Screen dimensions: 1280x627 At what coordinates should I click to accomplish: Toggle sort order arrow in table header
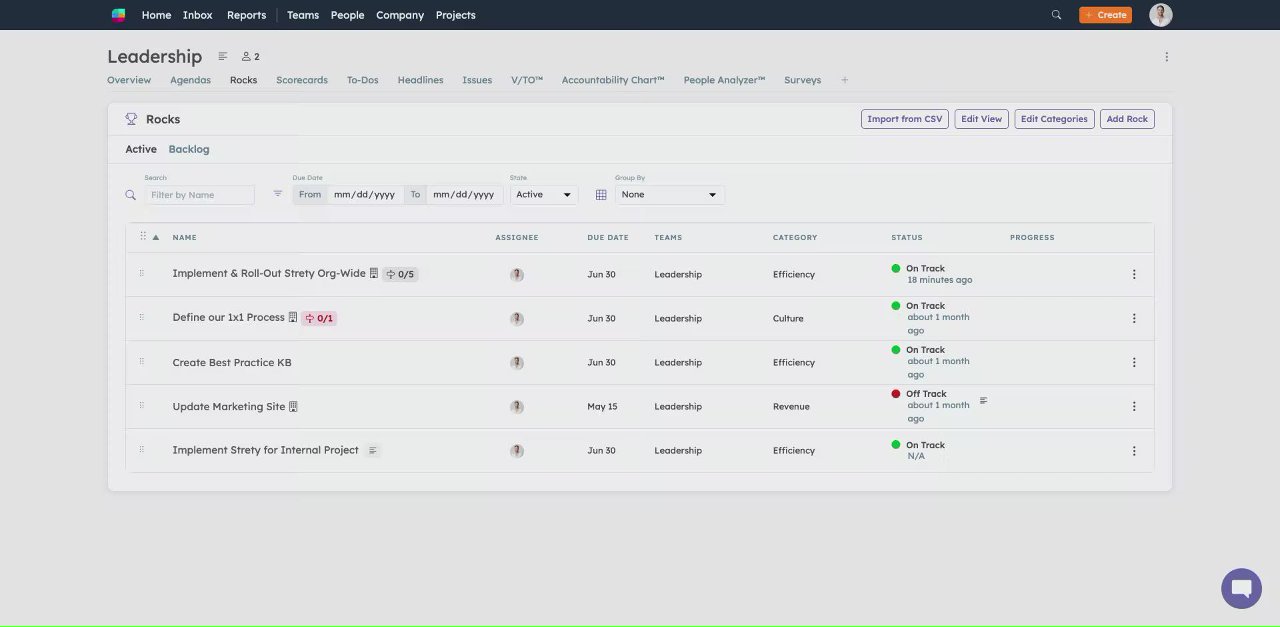pos(155,237)
